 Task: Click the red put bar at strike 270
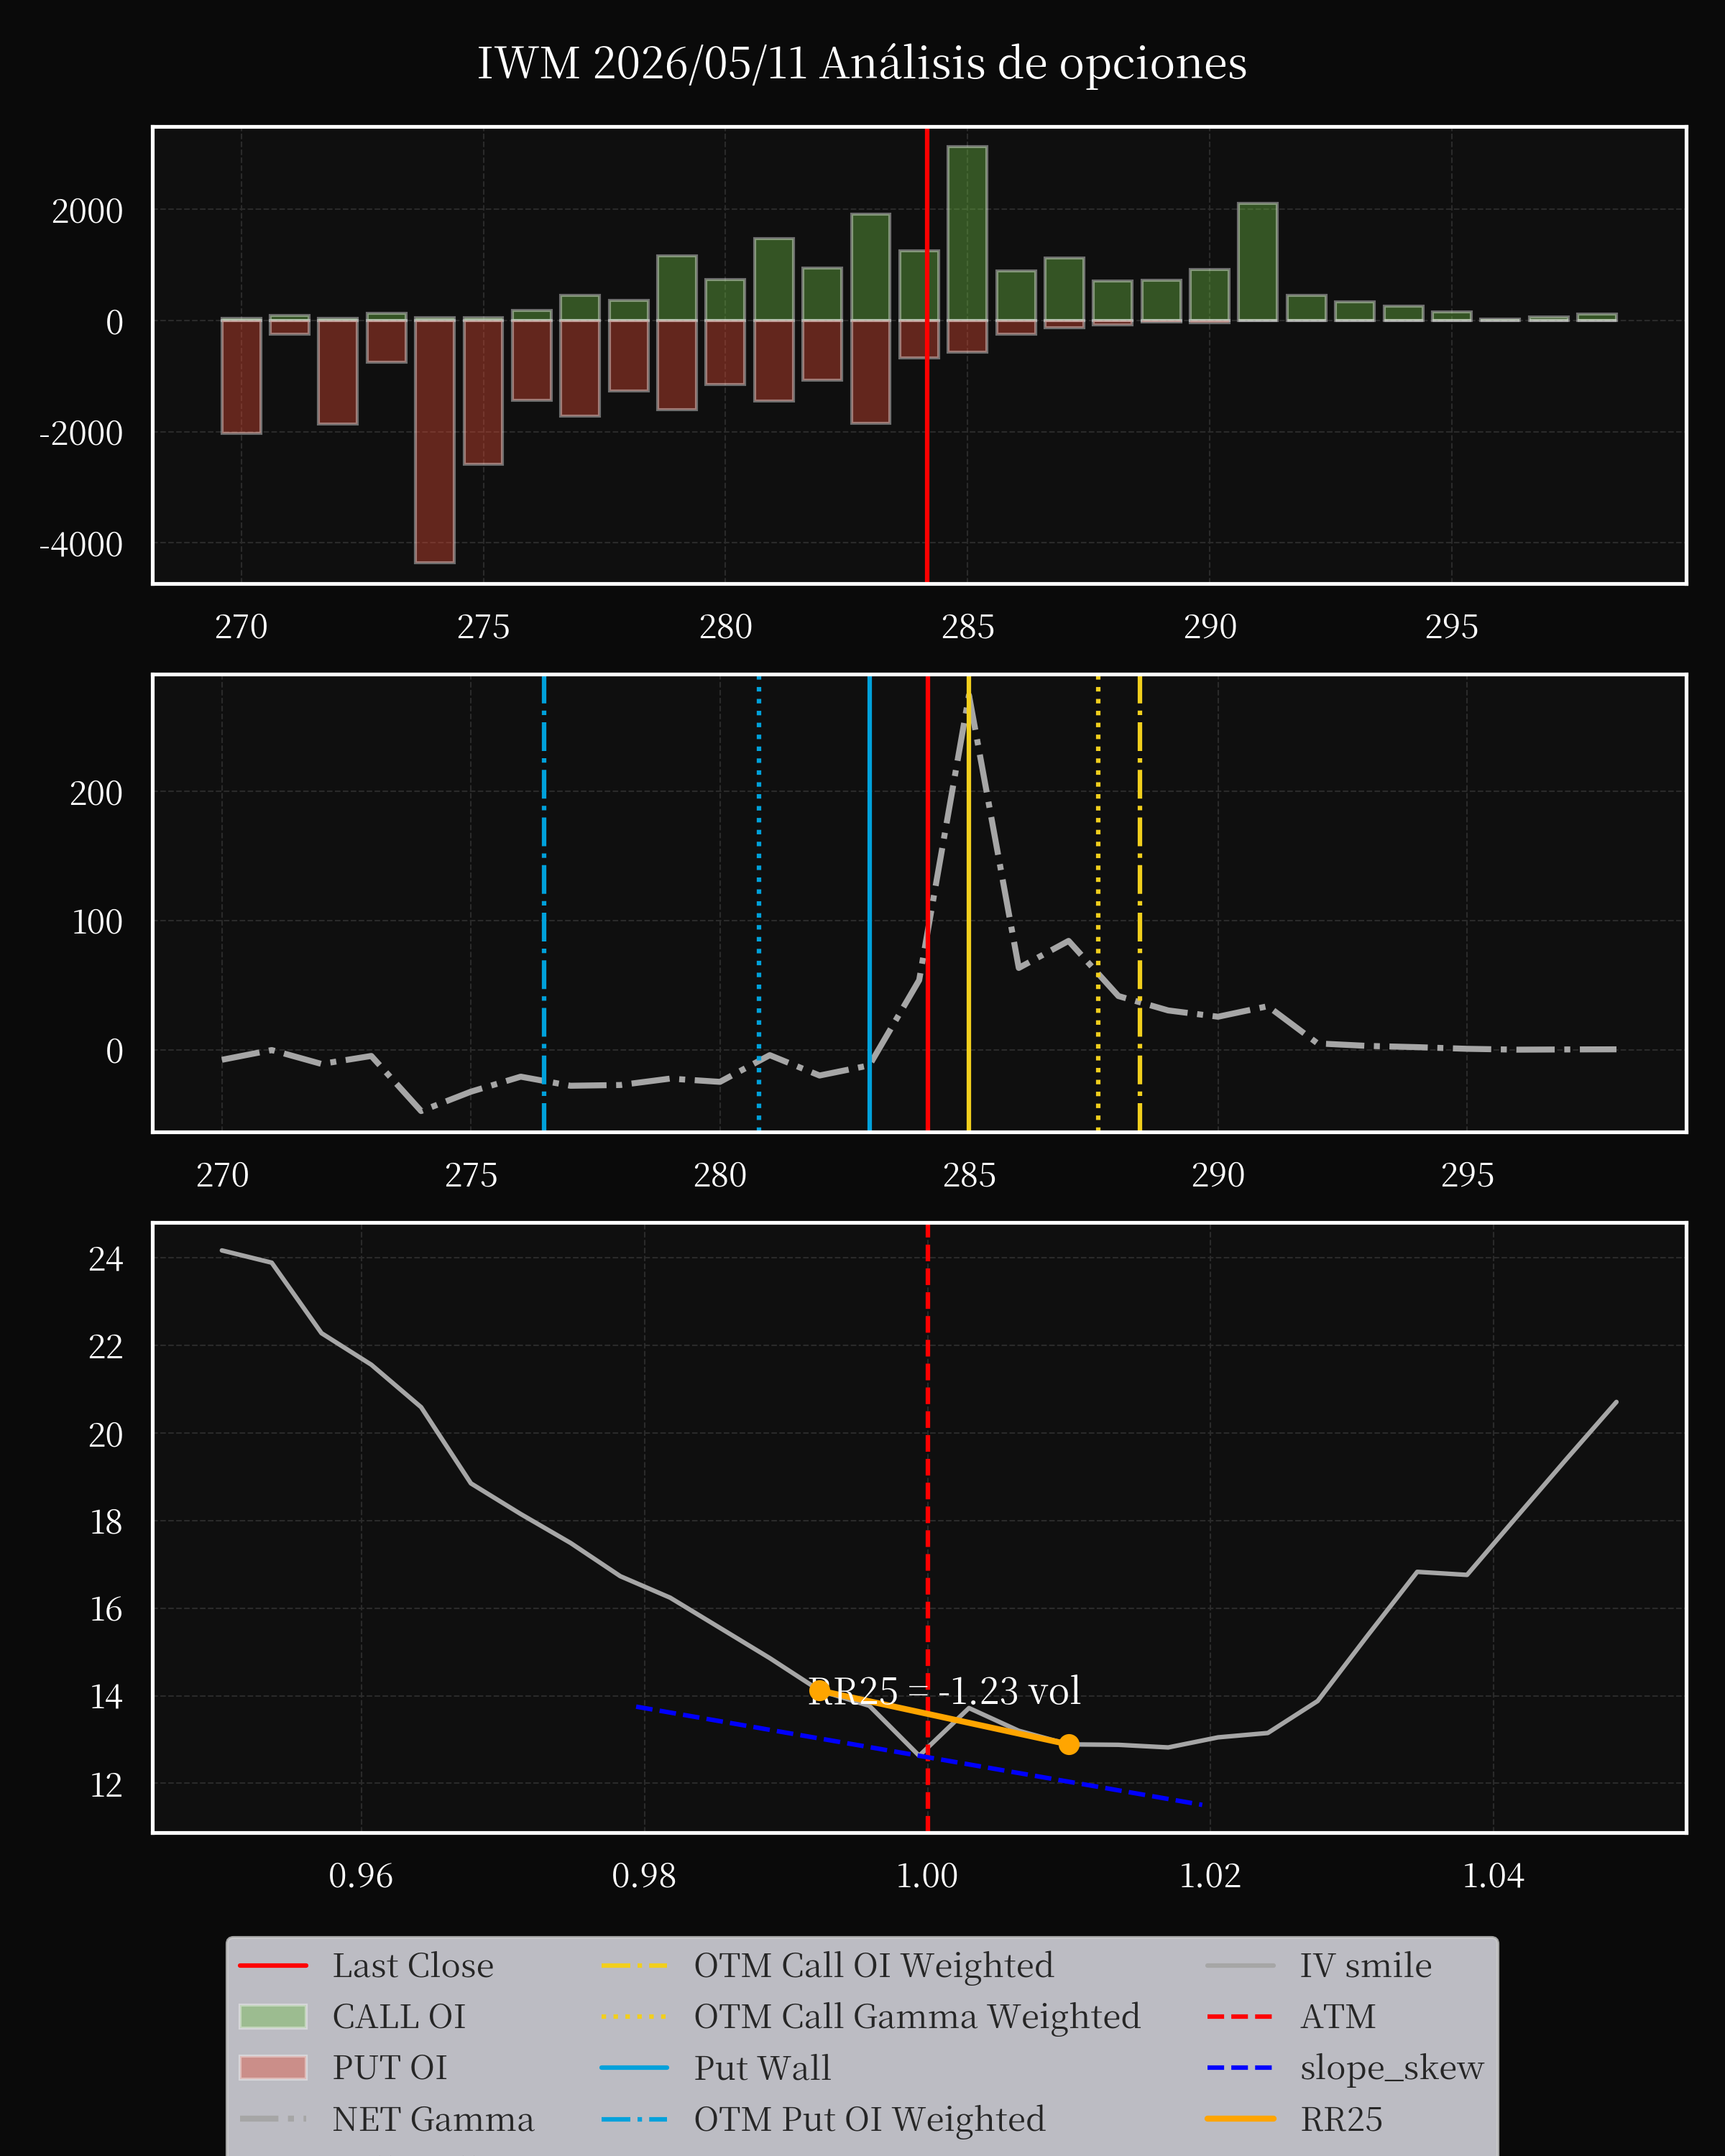coord(241,376)
